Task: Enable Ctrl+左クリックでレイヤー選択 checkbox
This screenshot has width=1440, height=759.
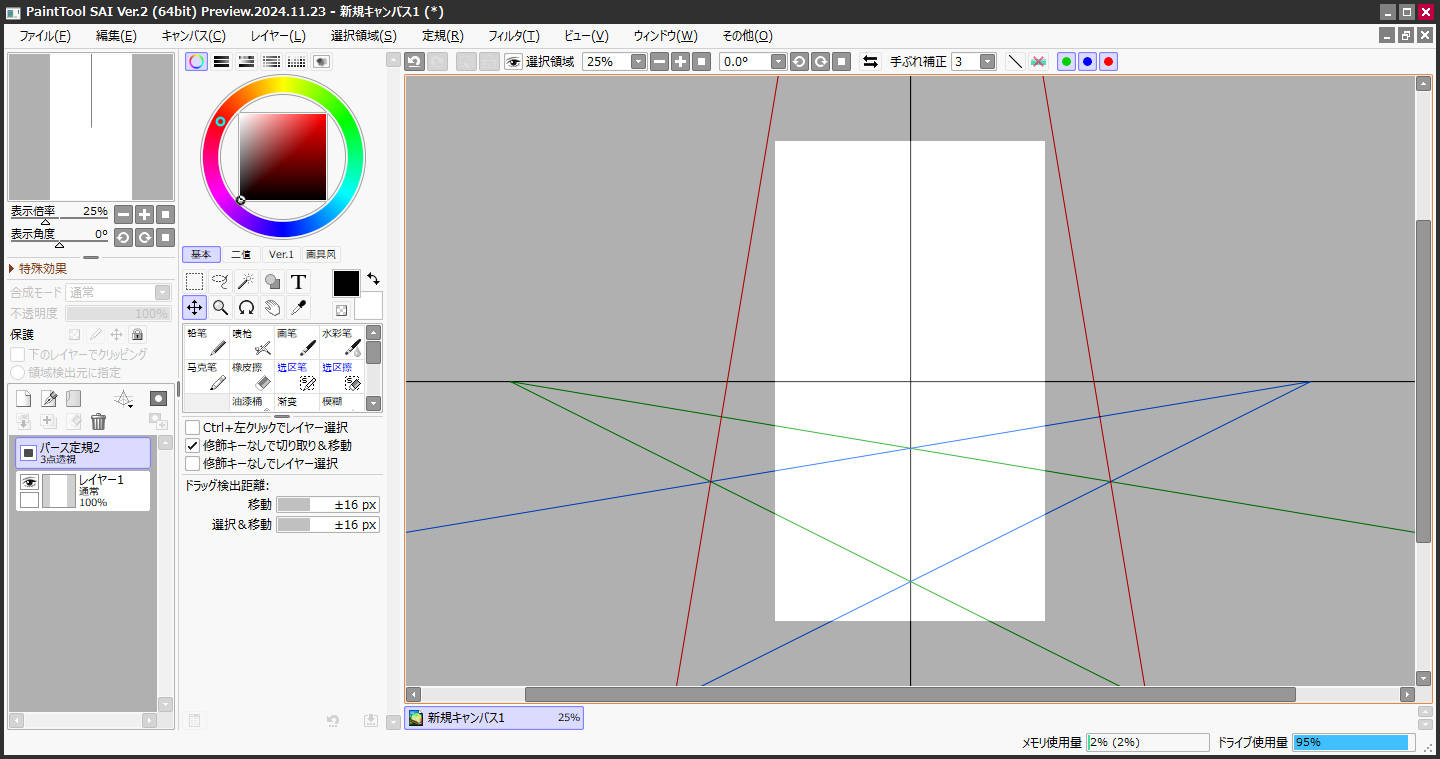Action: click(x=193, y=428)
